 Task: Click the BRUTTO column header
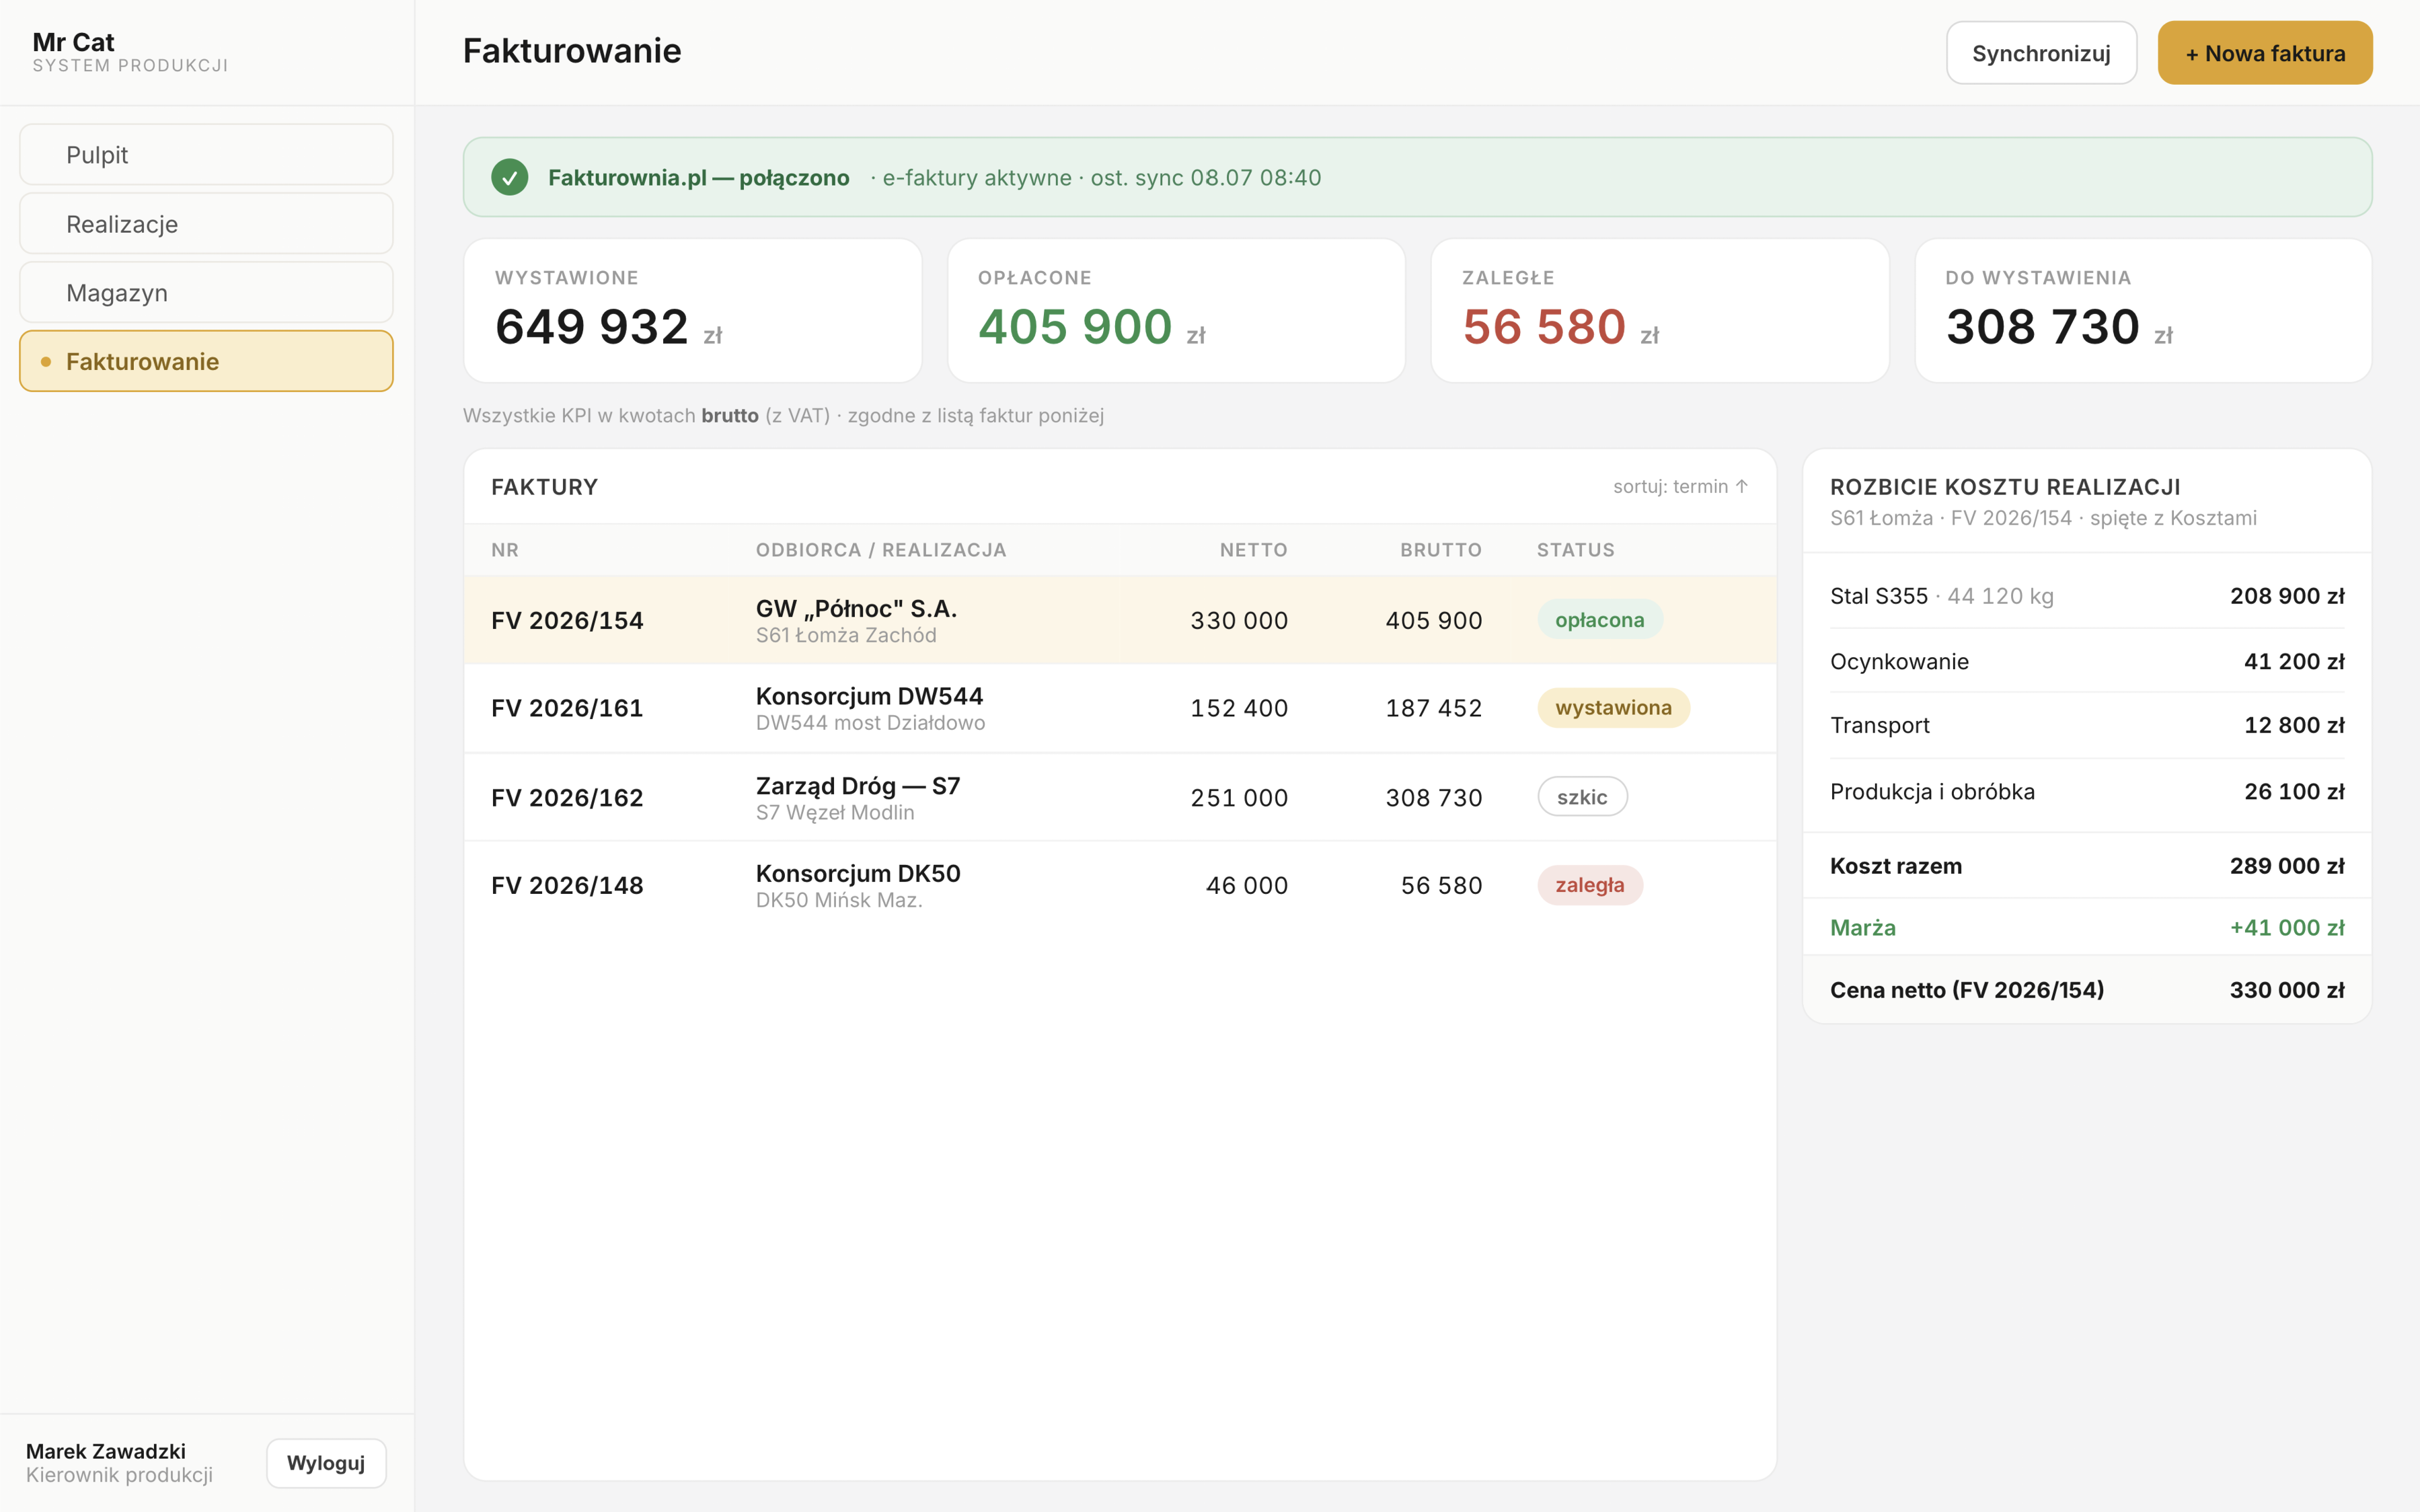tap(1441, 550)
